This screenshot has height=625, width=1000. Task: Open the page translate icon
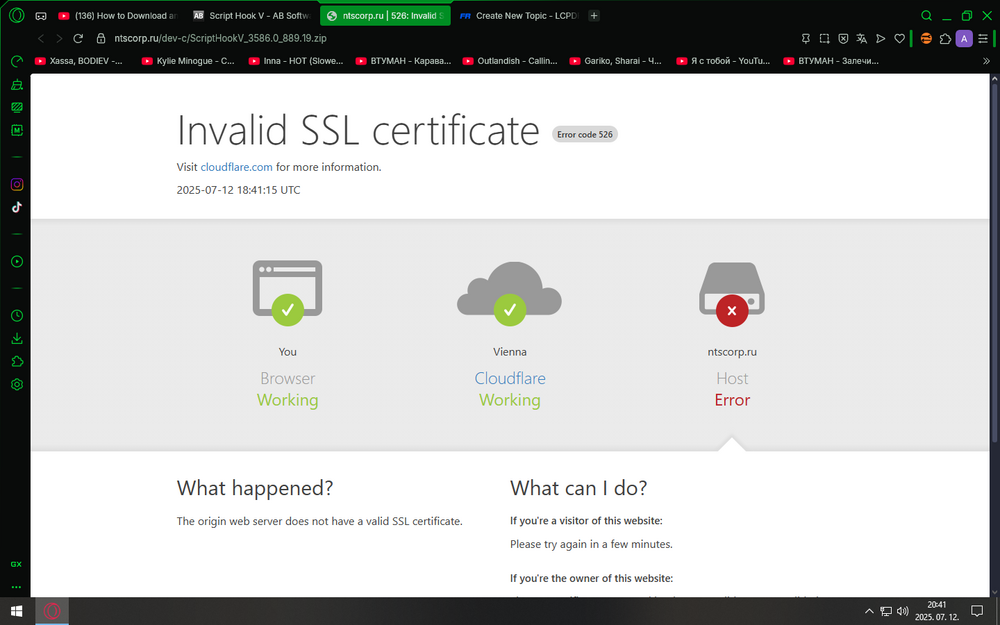862,39
